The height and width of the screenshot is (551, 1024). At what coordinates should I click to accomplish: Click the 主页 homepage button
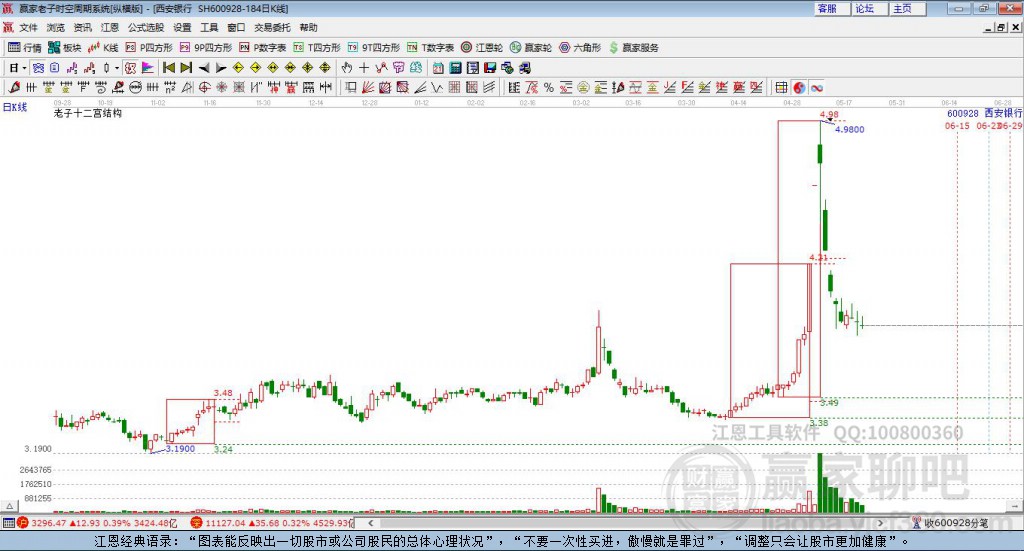[907, 8]
